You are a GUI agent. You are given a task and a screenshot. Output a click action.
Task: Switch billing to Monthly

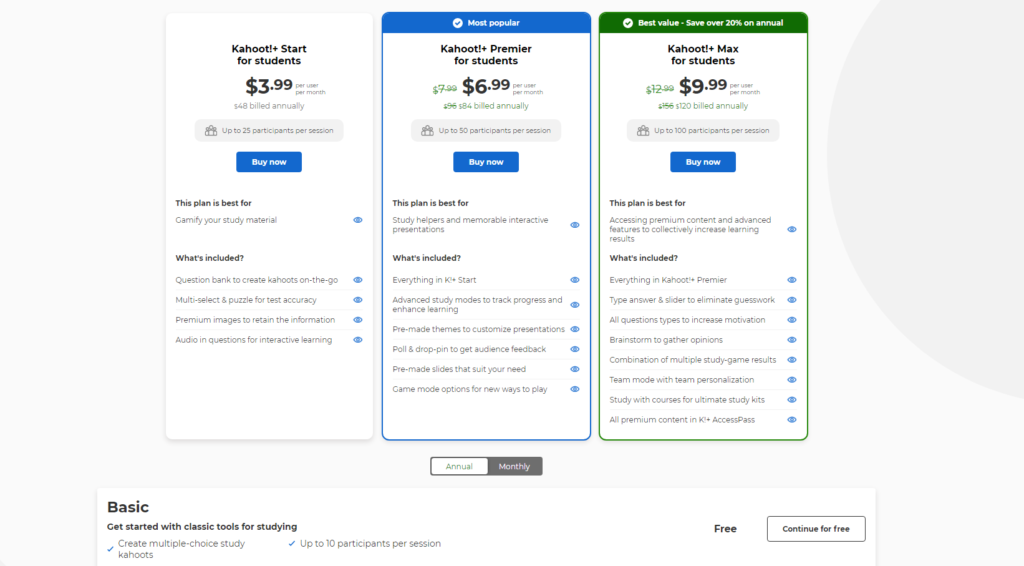(x=515, y=466)
